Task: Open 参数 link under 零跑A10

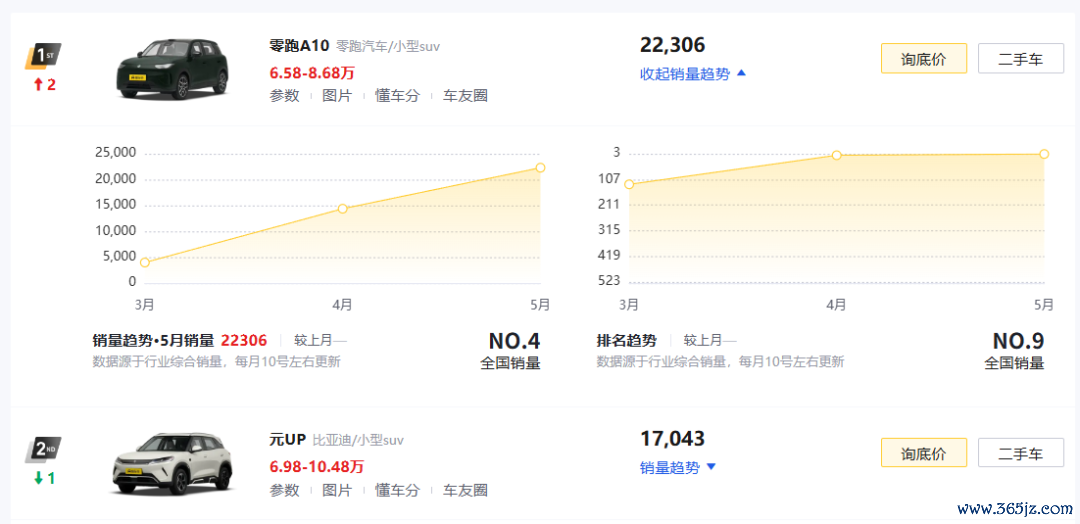Action: point(284,96)
